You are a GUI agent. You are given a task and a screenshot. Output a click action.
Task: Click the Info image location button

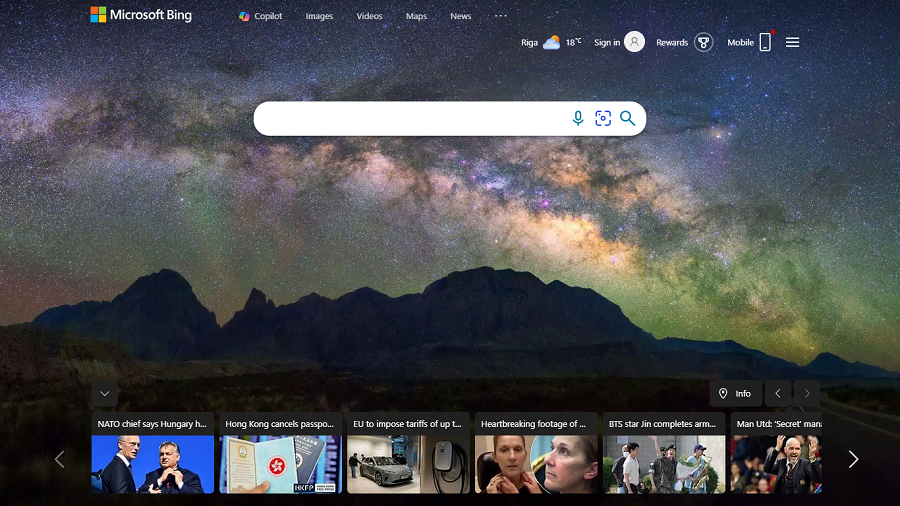(x=735, y=393)
